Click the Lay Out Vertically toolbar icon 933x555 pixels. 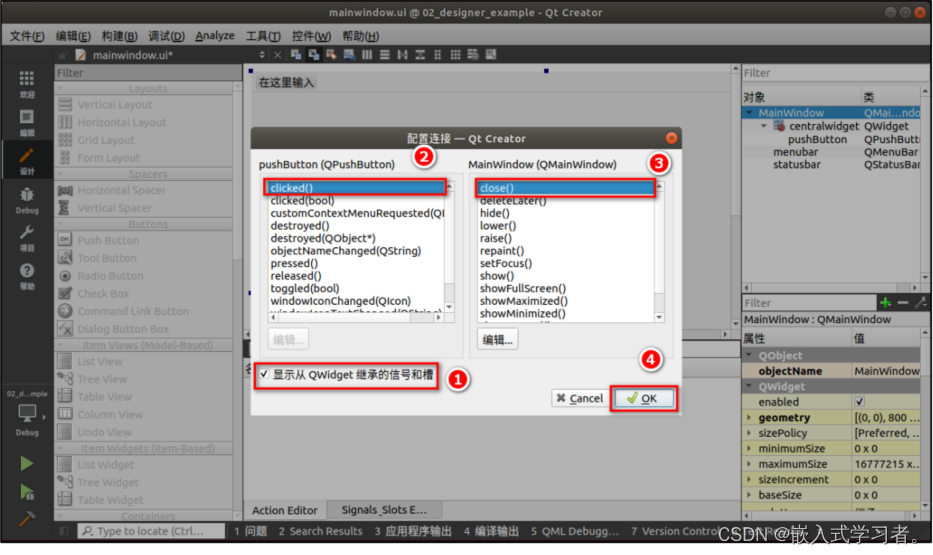coord(385,55)
